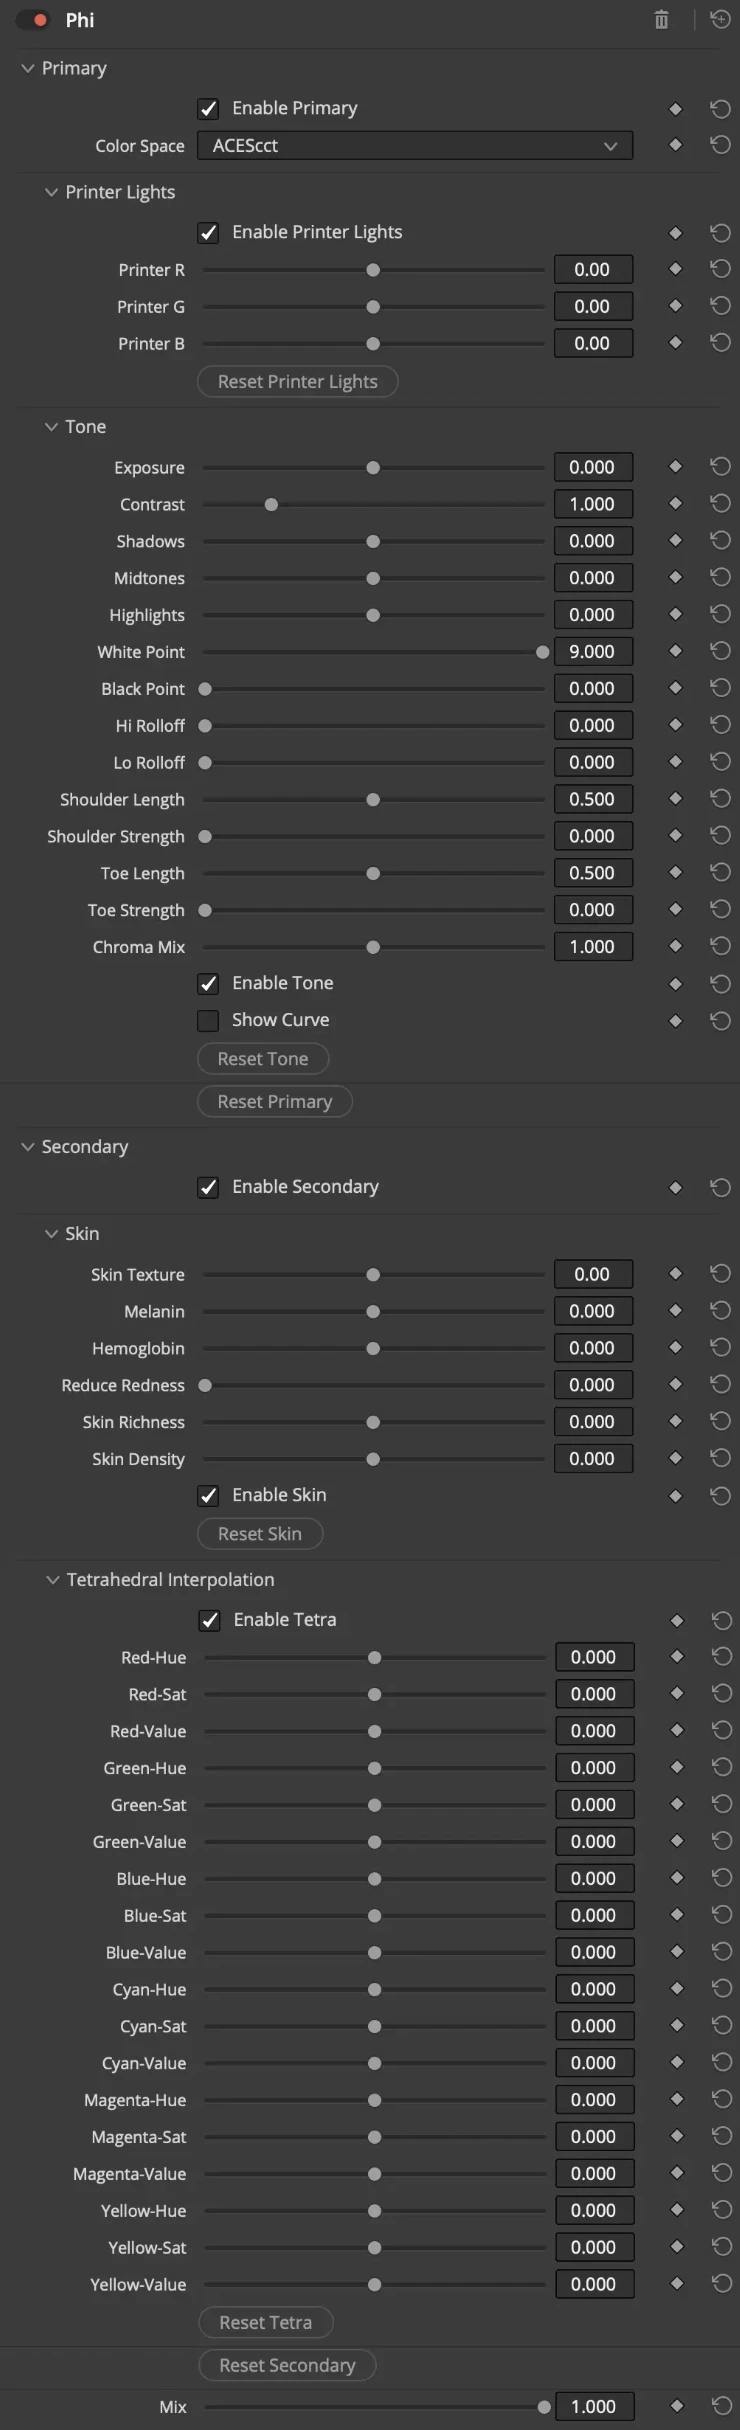
Task: Click the keyframe diamond beside Printer R
Action: [675, 268]
